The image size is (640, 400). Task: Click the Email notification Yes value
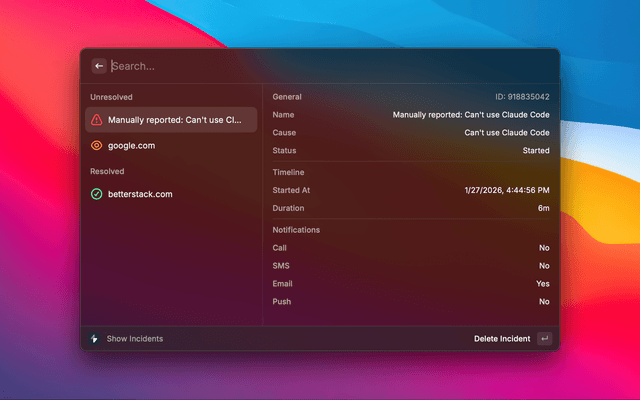point(542,283)
